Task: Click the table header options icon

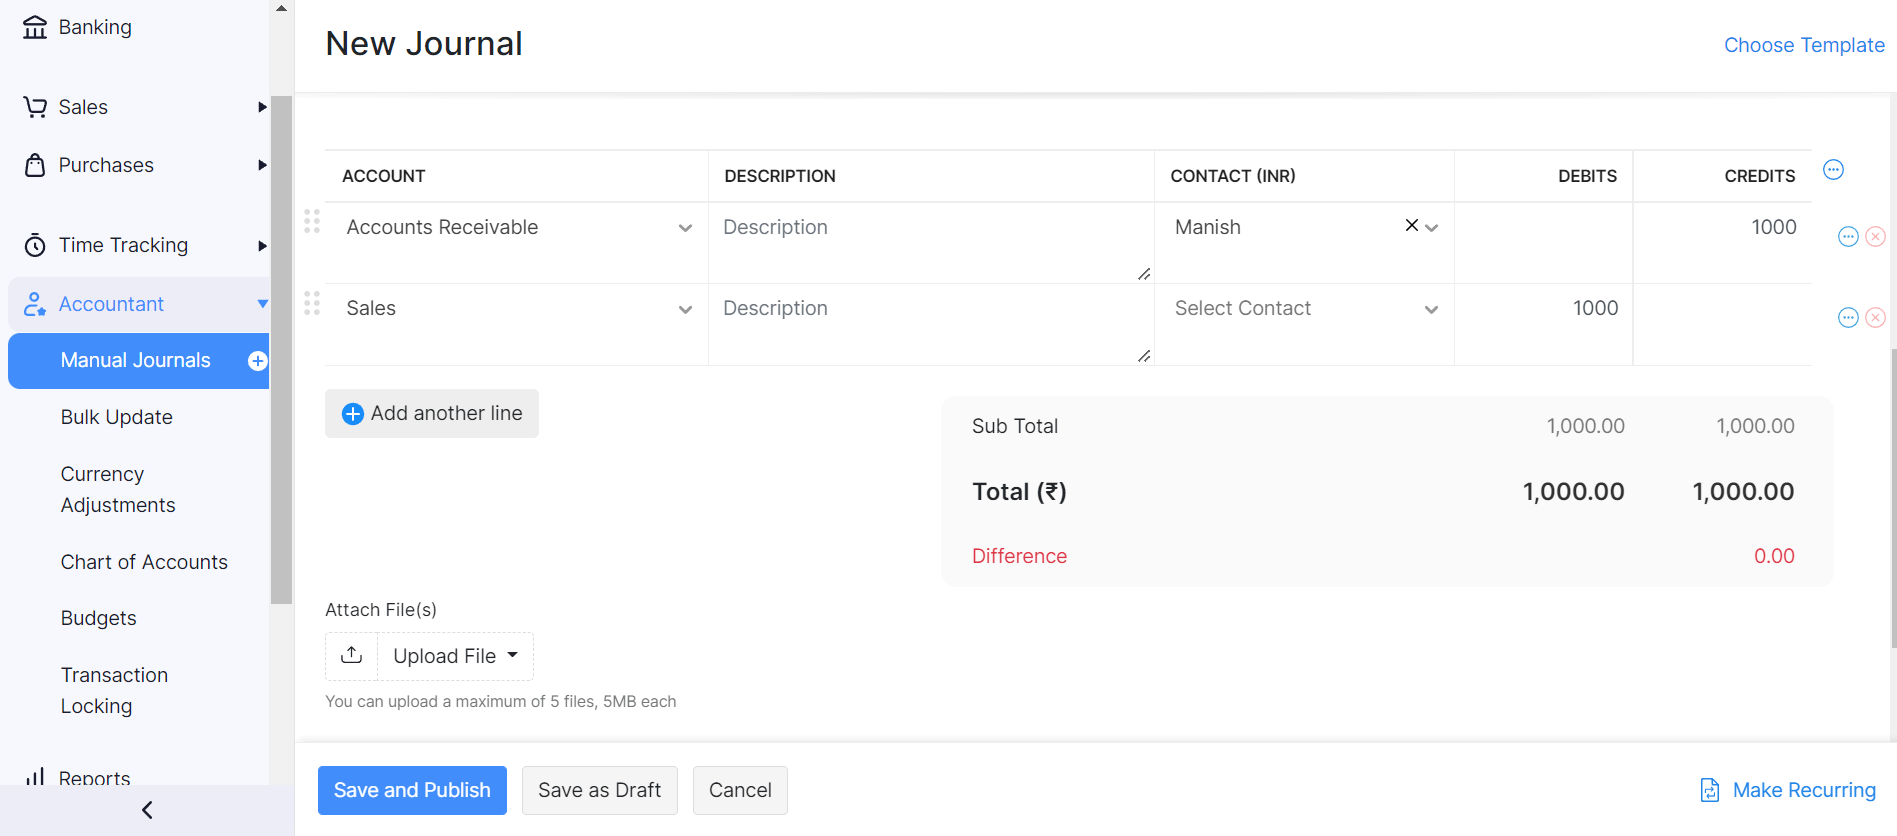Action: 1833,170
